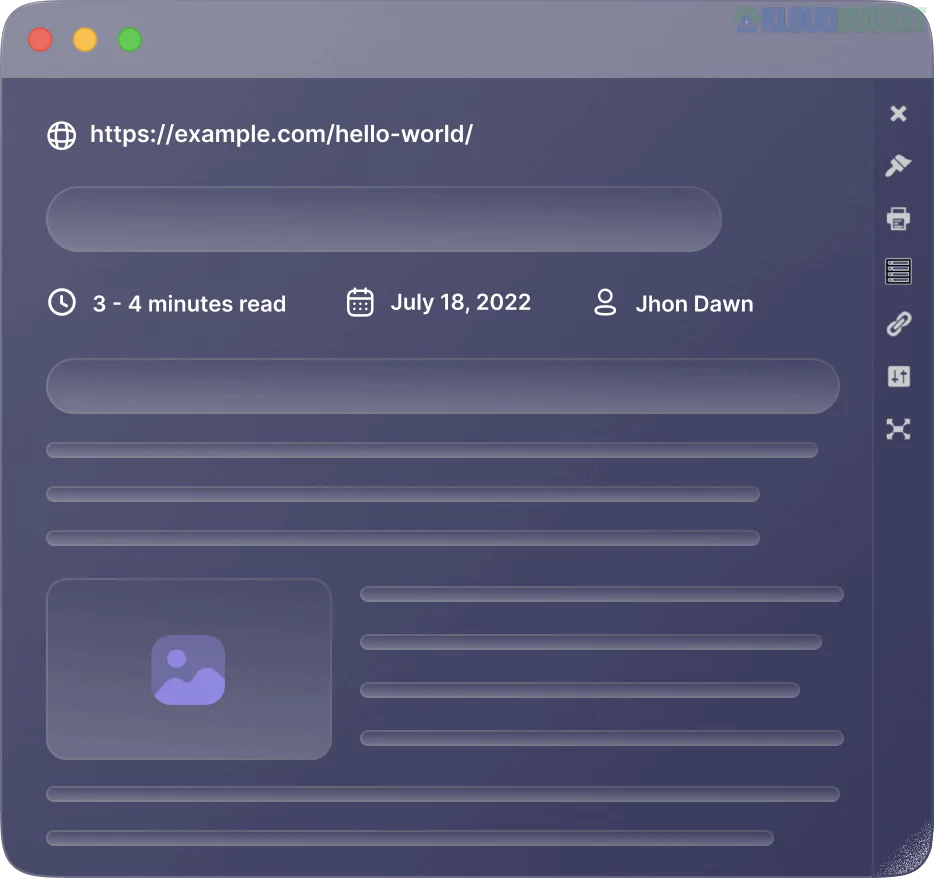934x878 pixels.
Task: Open the example.com/hello-world URL
Action: point(282,134)
